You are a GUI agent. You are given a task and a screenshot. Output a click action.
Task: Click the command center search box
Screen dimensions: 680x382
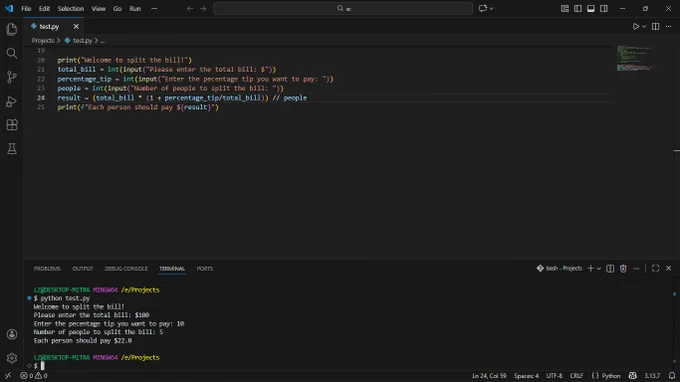(x=343, y=8)
